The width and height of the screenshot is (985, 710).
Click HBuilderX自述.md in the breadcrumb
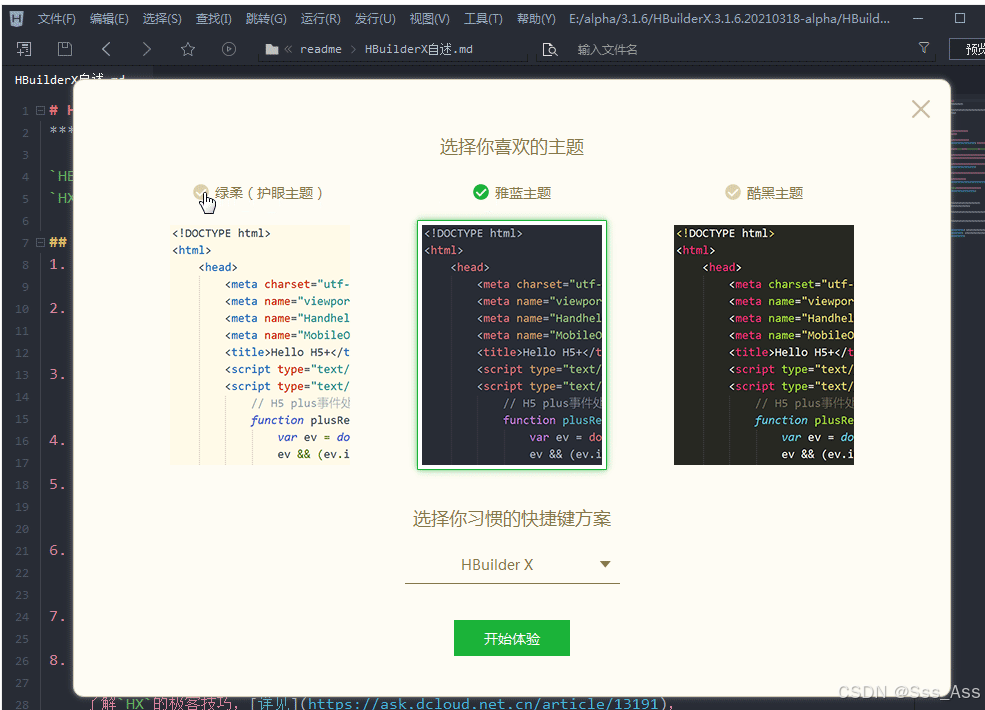coord(418,49)
